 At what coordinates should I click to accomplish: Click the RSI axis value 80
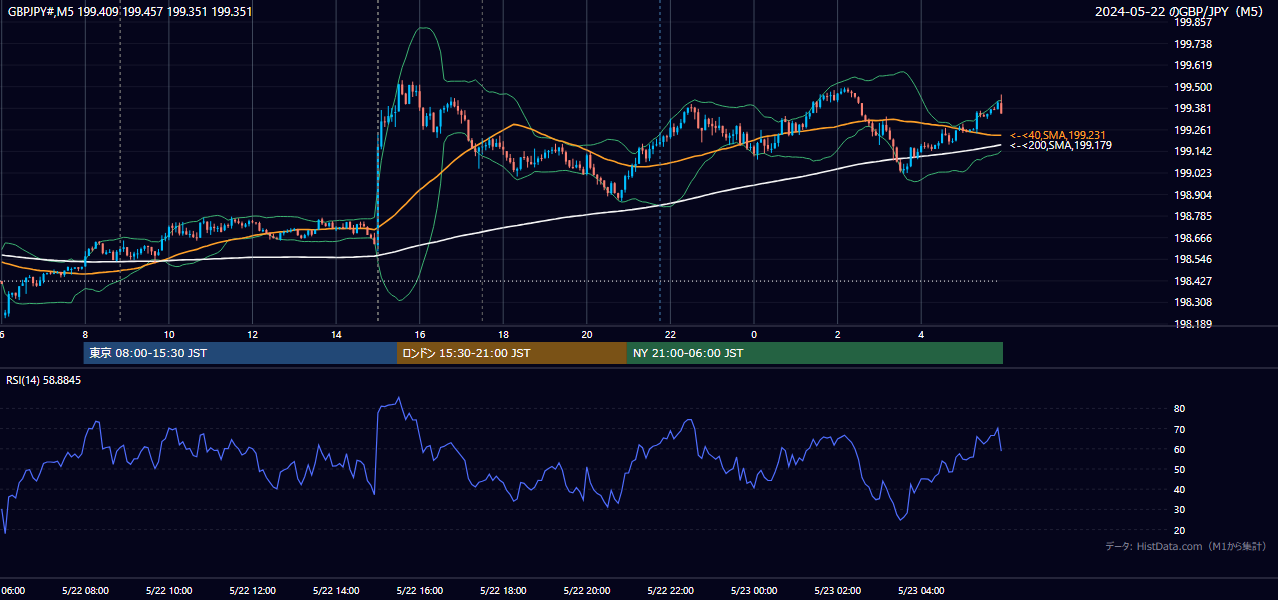(x=1179, y=409)
